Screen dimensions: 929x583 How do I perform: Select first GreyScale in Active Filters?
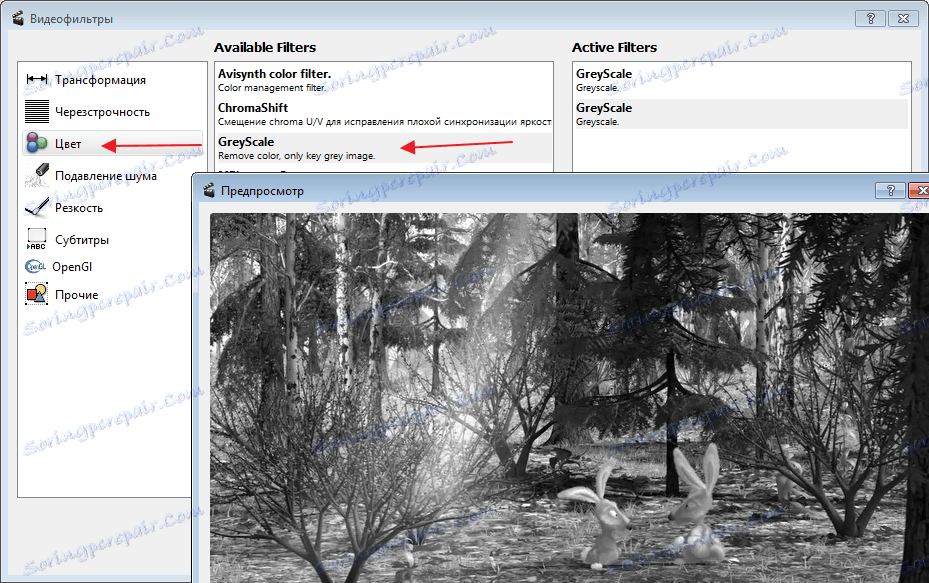click(741, 80)
